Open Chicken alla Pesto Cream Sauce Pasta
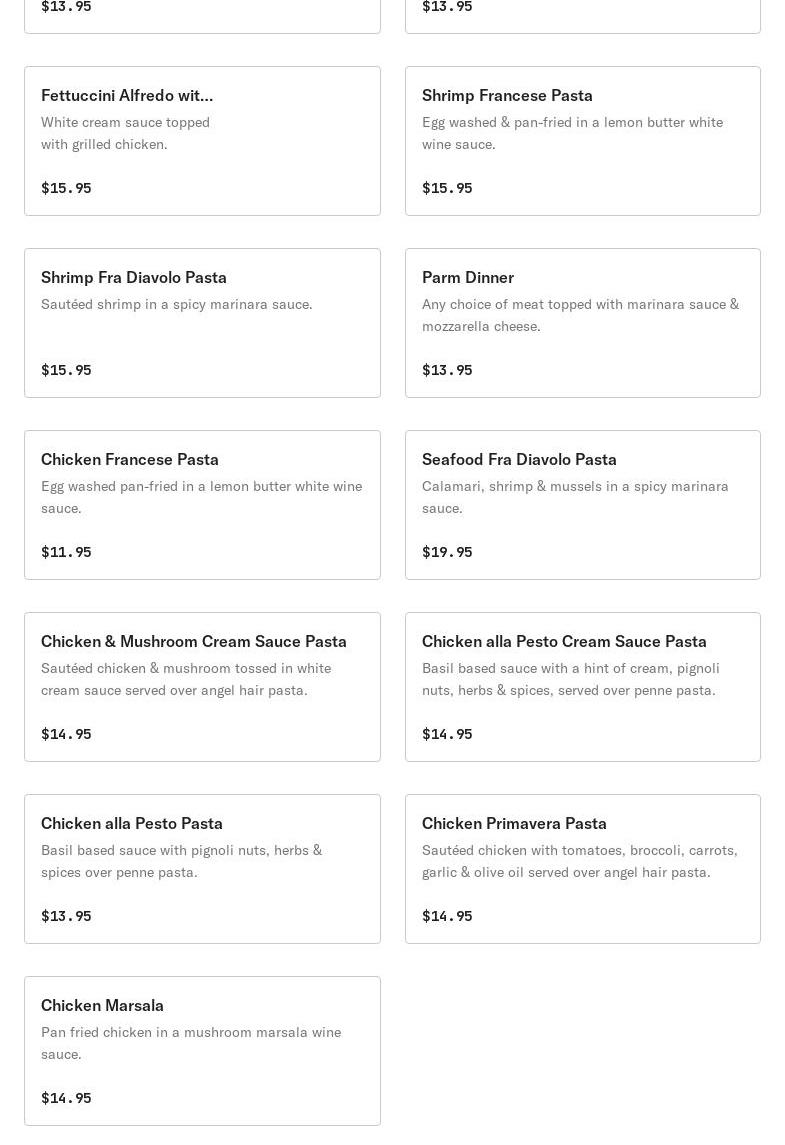 coord(564,642)
